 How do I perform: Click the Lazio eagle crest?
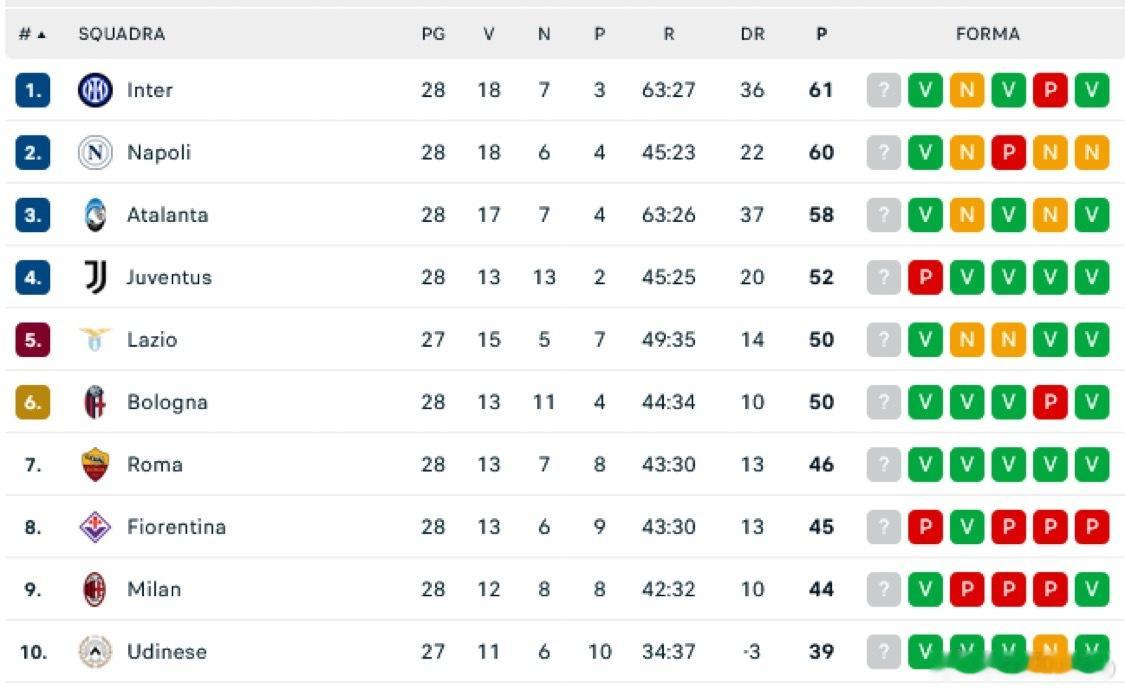point(95,340)
